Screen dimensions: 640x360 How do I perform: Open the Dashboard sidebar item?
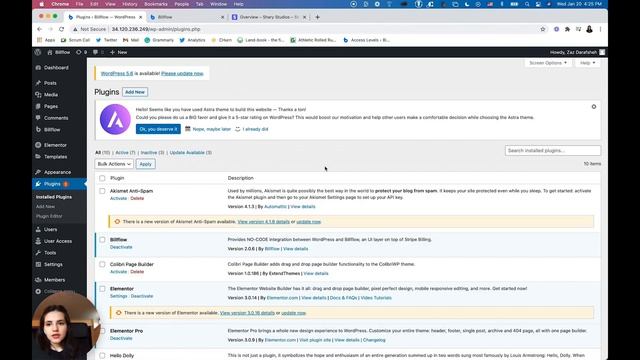[56, 68]
